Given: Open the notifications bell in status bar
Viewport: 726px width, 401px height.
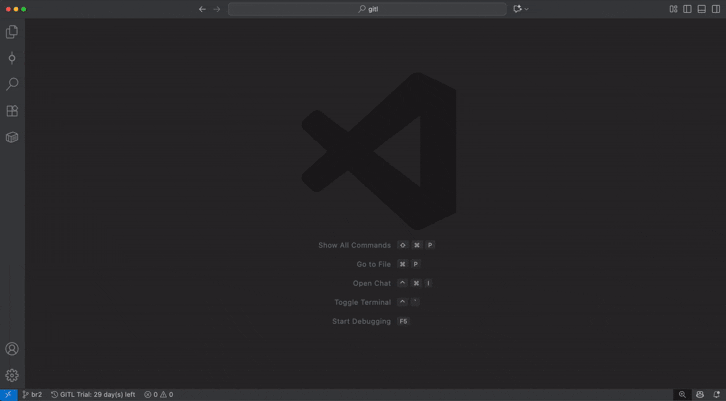Looking at the screenshot, I should tap(716, 394).
